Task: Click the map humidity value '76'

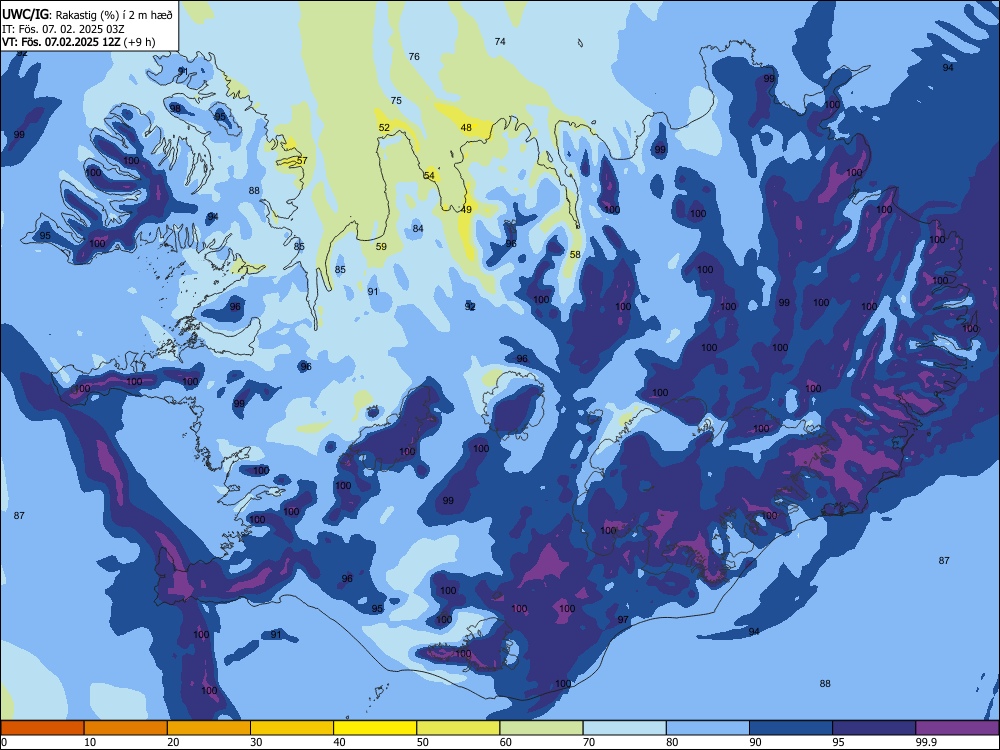Action: tap(414, 57)
